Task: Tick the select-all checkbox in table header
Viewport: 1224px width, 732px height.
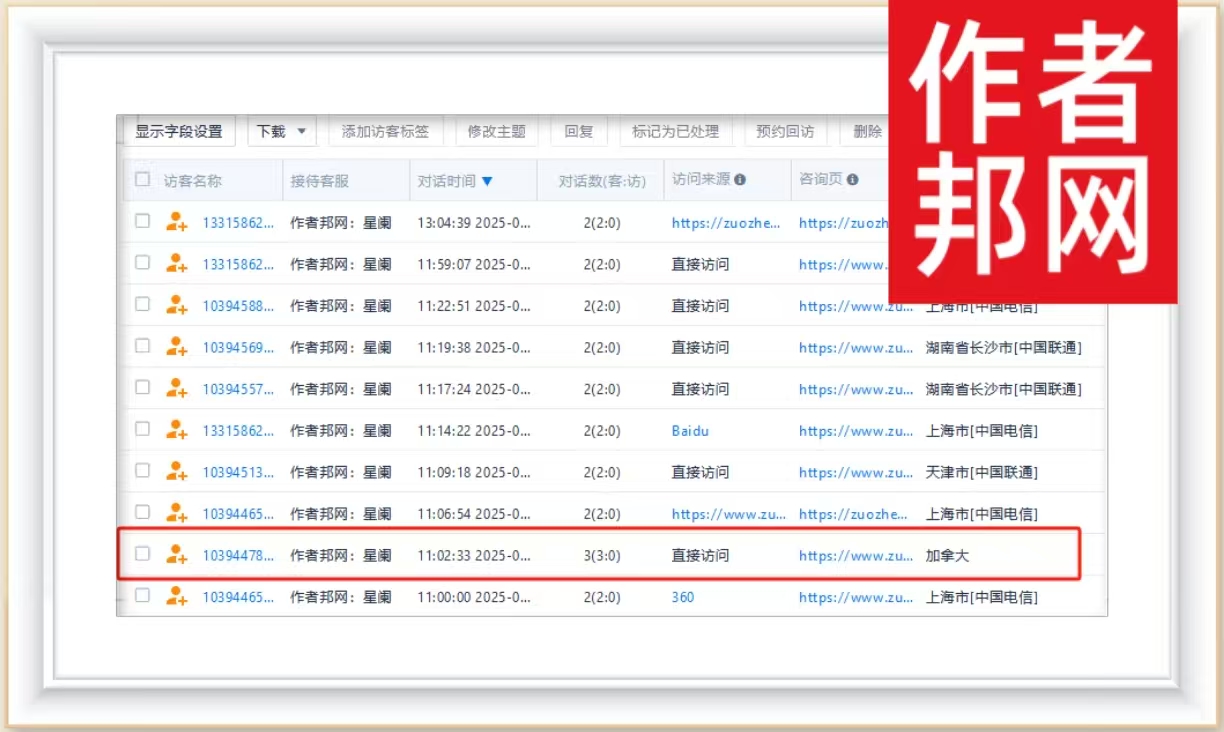Action: click(143, 180)
